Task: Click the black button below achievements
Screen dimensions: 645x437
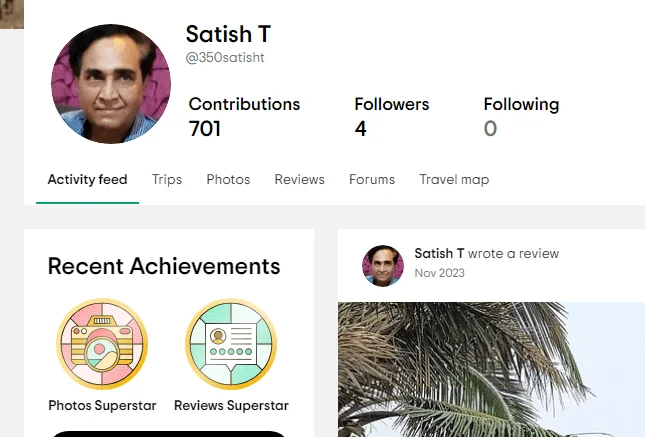Action: [168, 433]
